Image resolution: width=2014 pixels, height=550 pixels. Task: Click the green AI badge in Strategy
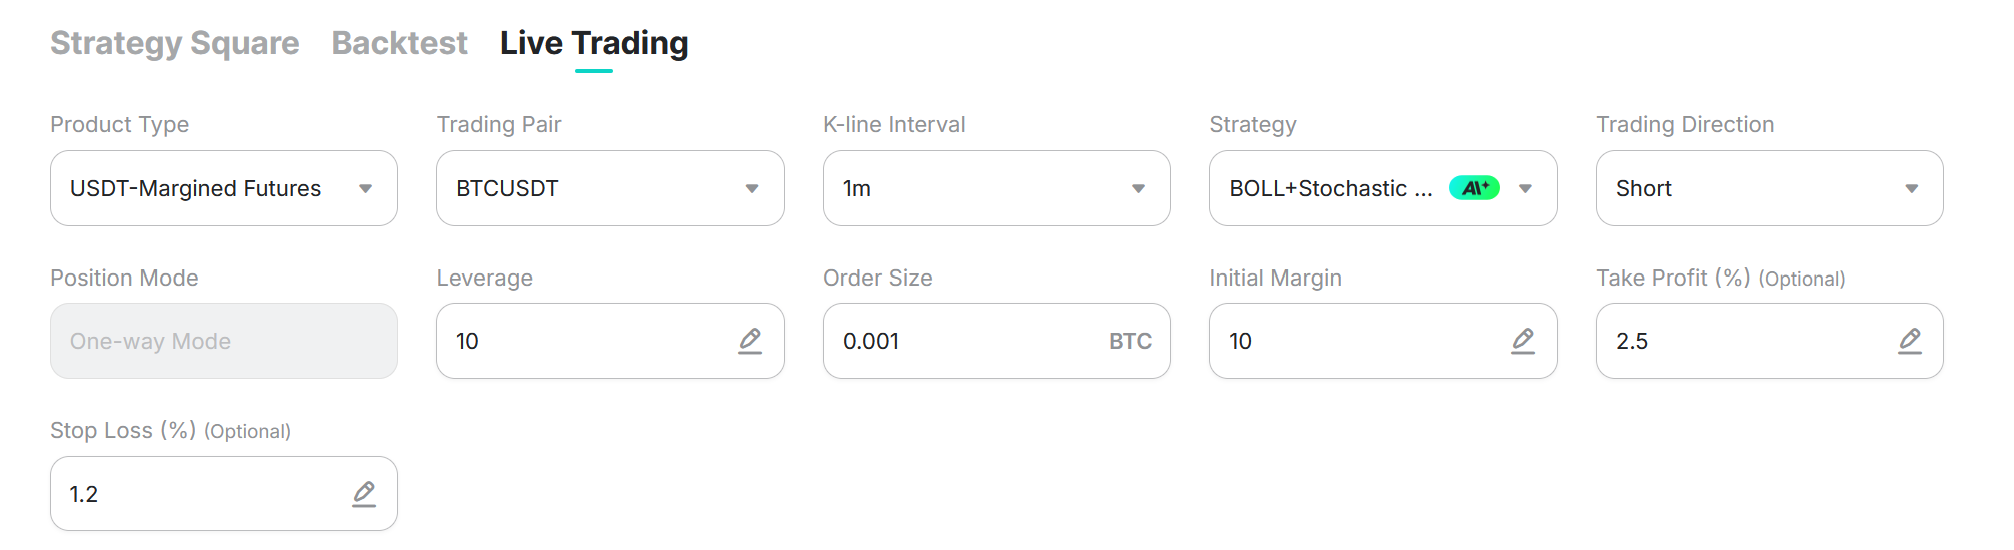[x=1474, y=188]
